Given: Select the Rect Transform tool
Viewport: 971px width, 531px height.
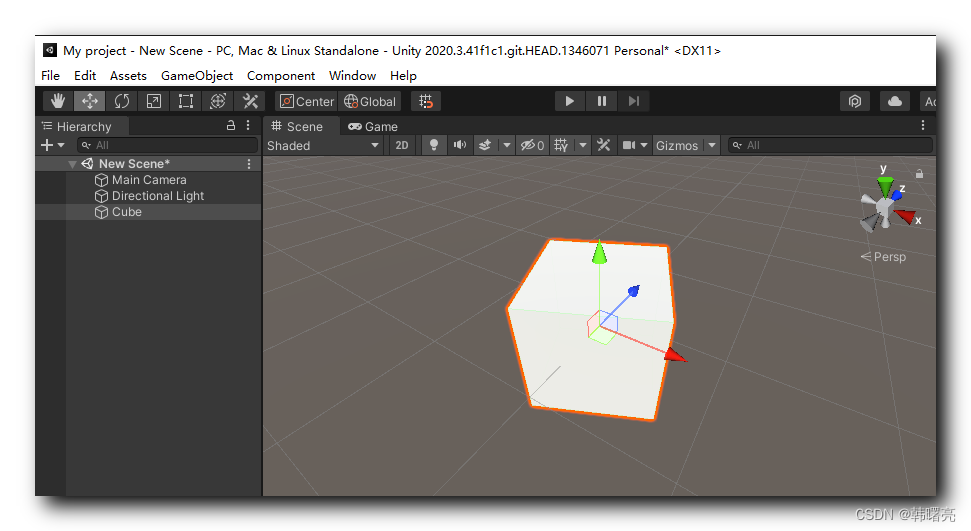Looking at the screenshot, I should [186, 101].
